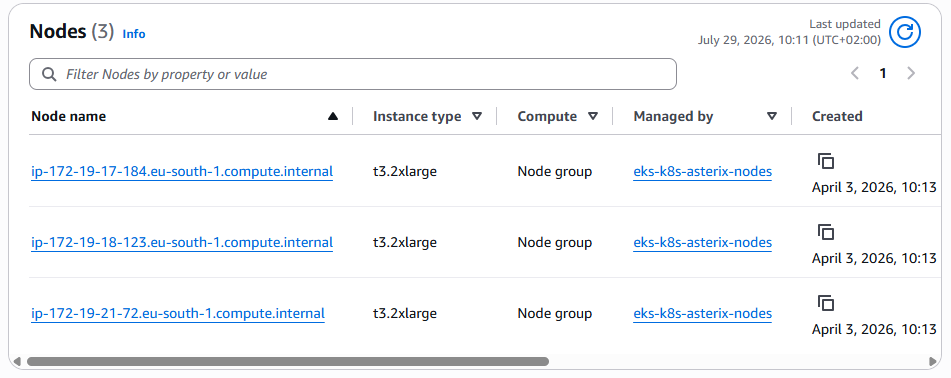
Task: Refresh the Nodes list
Action: click(905, 32)
